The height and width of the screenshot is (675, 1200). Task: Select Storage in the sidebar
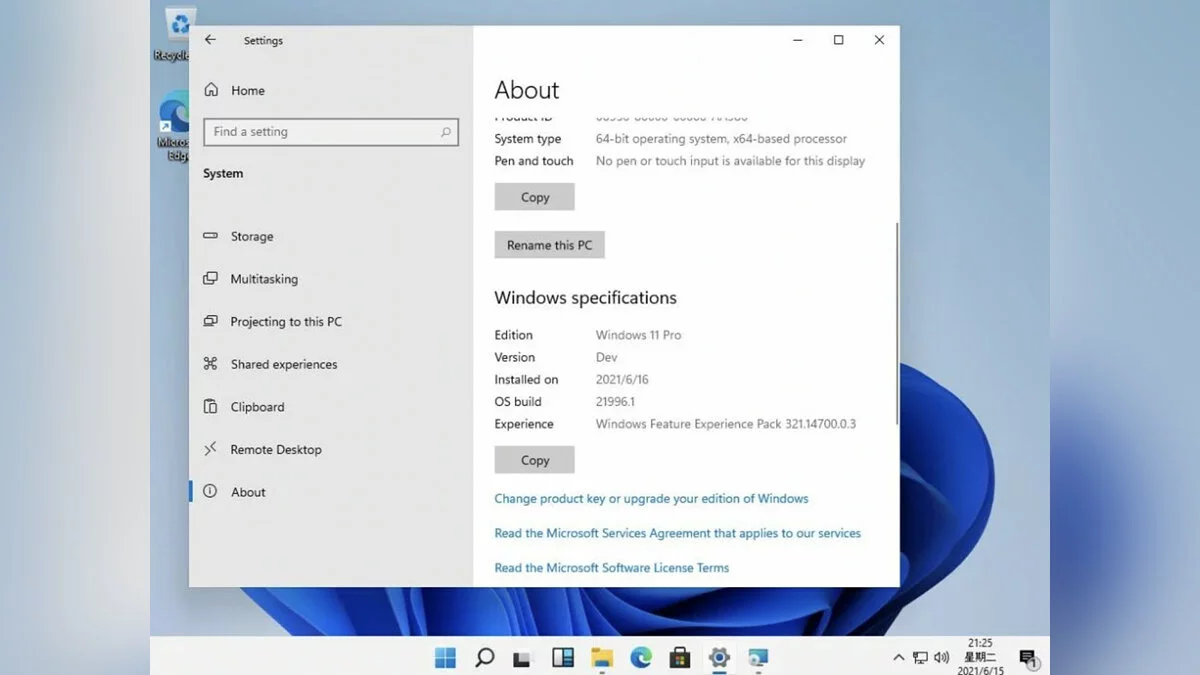point(251,237)
